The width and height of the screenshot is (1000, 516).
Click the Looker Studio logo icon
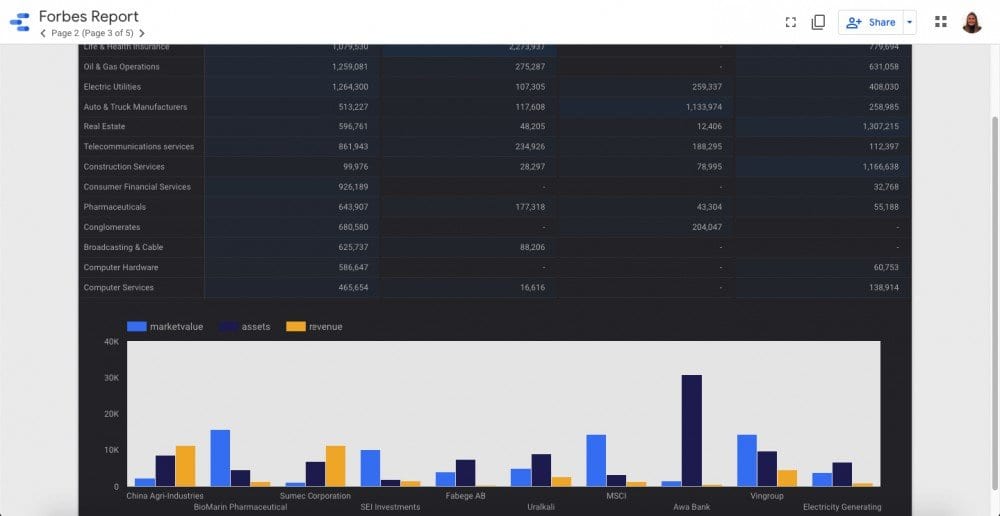coord(20,22)
